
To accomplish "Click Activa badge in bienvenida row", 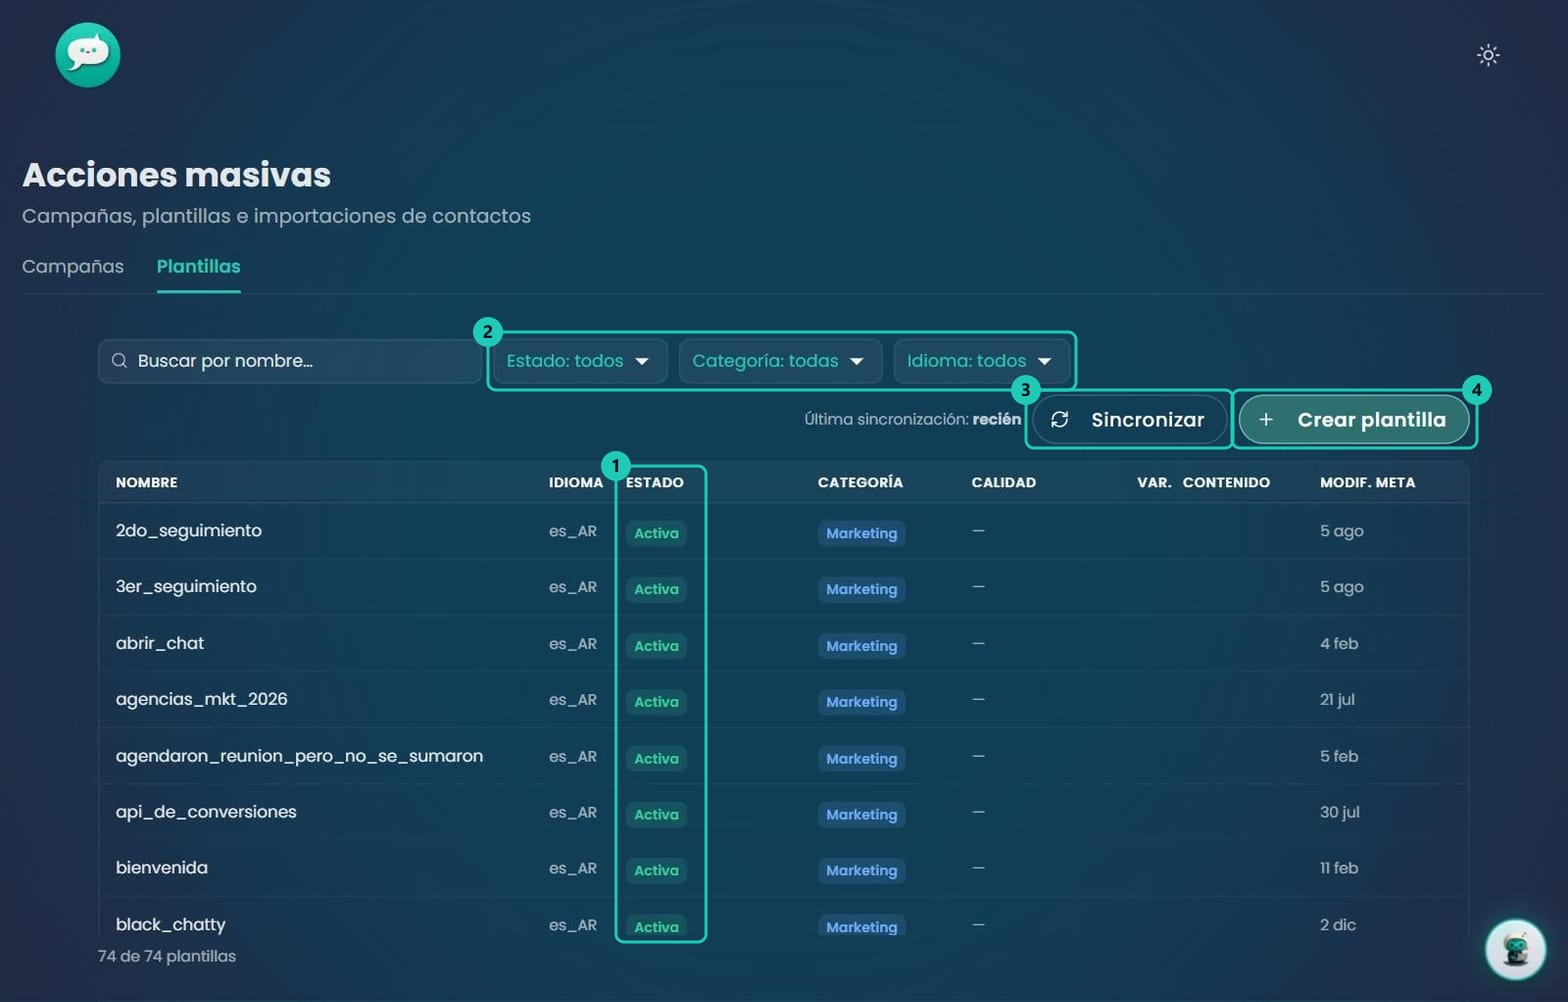I will (656, 870).
